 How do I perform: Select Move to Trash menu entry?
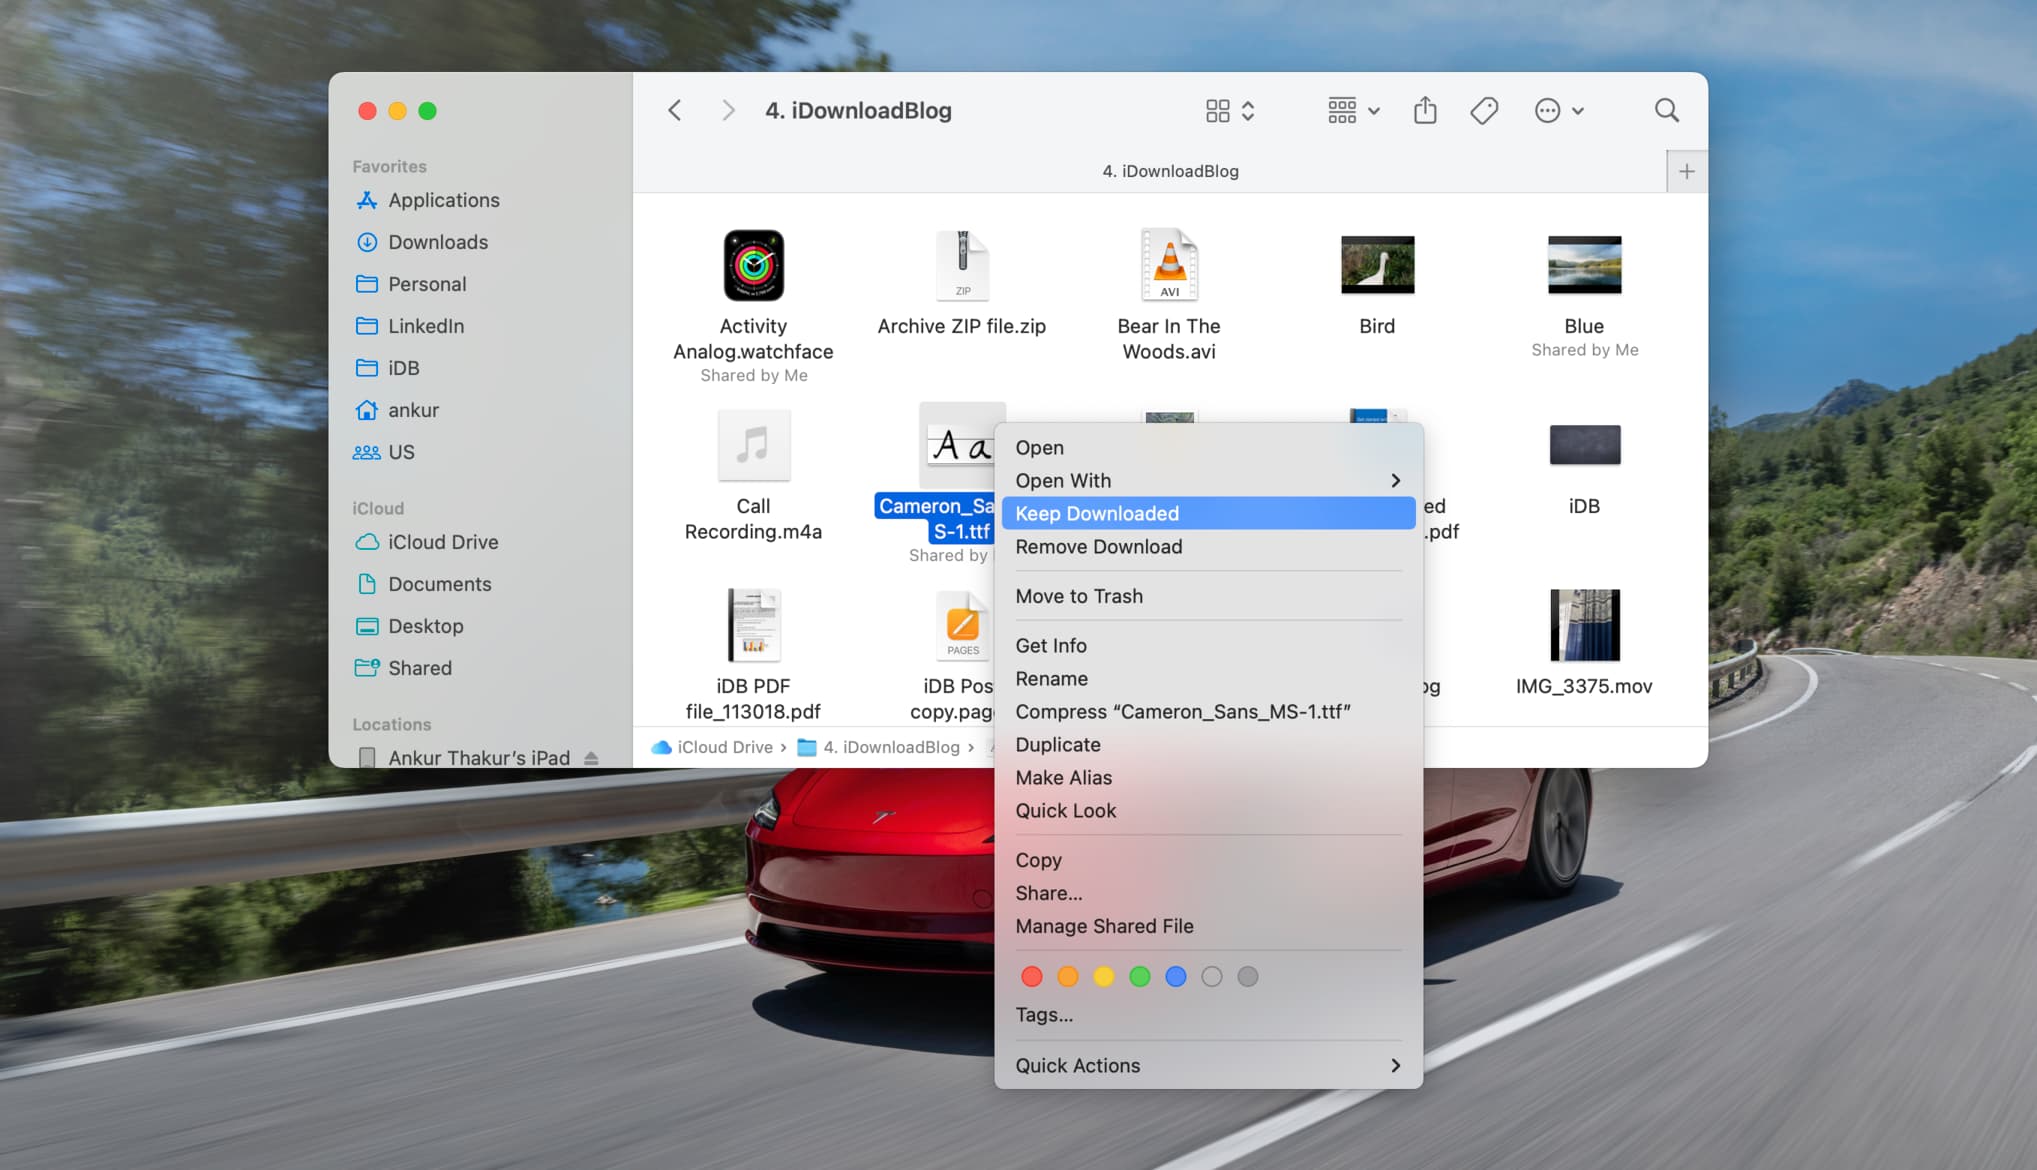[1079, 596]
